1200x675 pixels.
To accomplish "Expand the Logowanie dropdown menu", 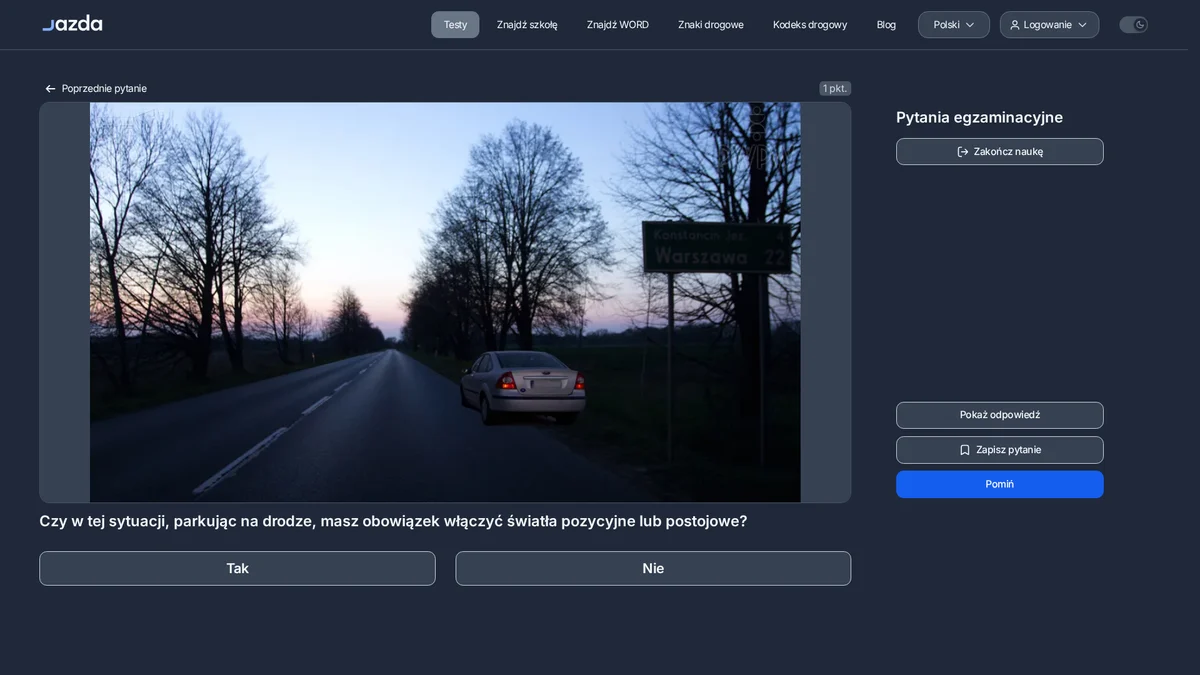I will click(1049, 25).
